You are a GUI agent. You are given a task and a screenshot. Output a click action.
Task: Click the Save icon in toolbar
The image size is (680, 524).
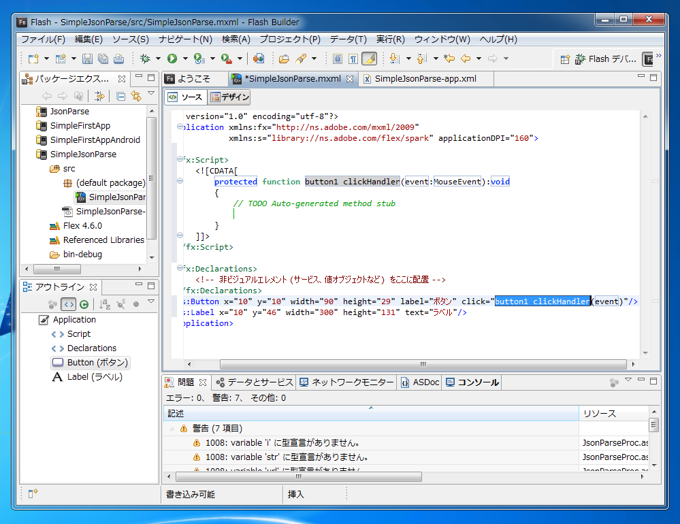point(87,59)
